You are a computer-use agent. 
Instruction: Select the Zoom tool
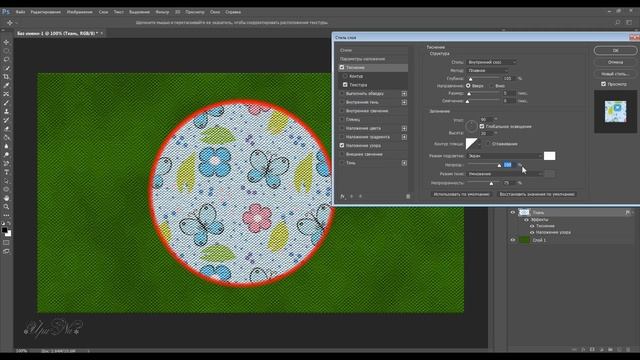[x=6, y=207]
